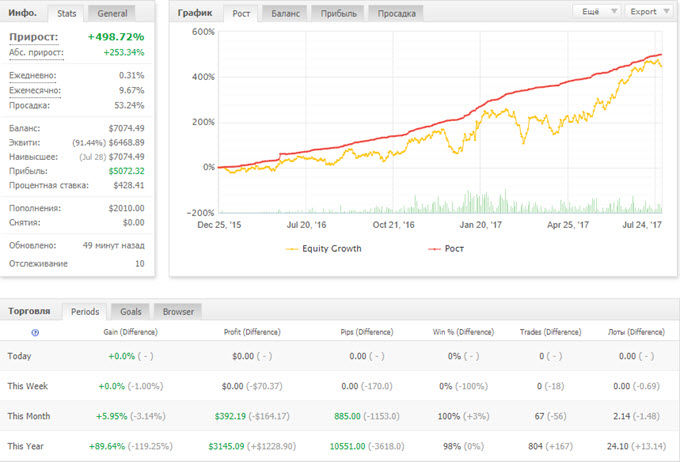Viewport: 680px width, 462px height.
Task: Select the Today row label
Action: pyautogui.click(x=19, y=356)
